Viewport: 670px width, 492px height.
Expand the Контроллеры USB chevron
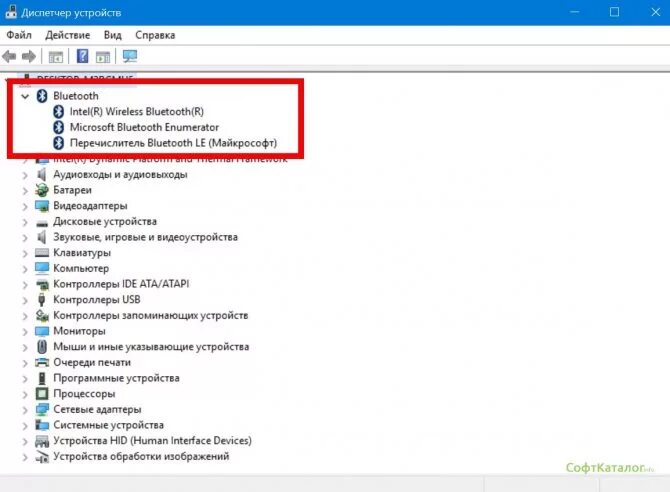click(25, 301)
